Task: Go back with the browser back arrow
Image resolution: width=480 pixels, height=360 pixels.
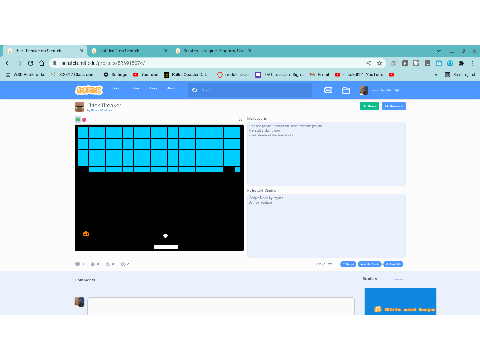Action: pos(7,63)
